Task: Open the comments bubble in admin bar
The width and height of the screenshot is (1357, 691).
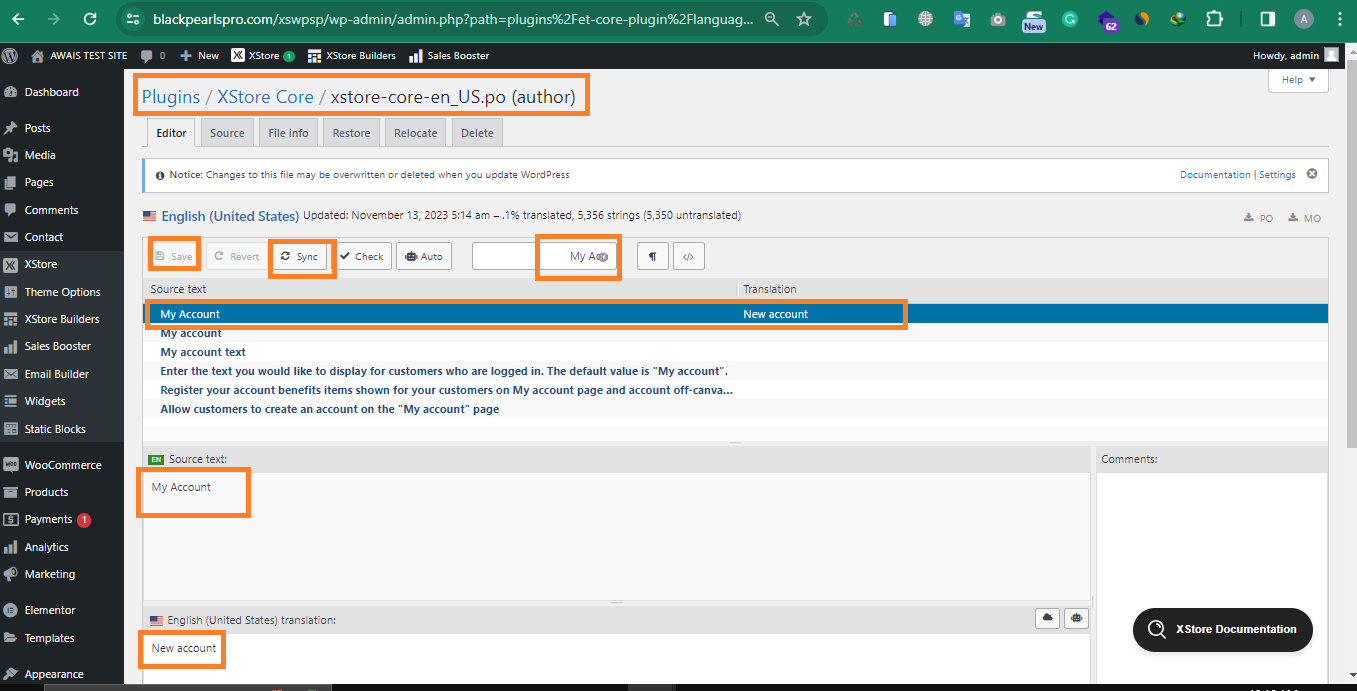Action: click(153, 55)
